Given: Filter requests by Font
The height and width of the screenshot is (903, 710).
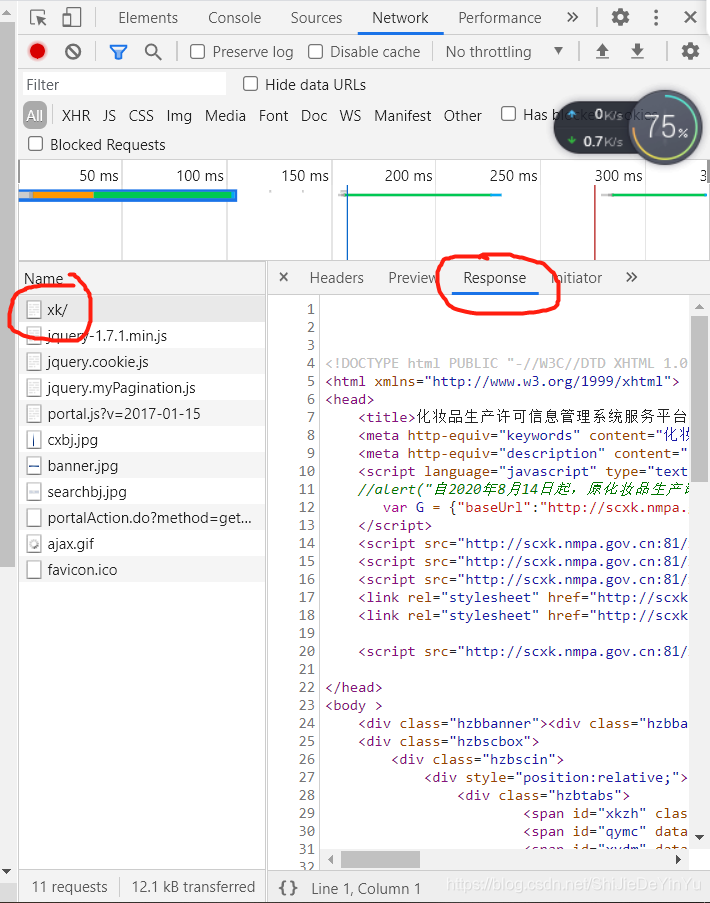Looking at the screenshot, I should [274, 115].
